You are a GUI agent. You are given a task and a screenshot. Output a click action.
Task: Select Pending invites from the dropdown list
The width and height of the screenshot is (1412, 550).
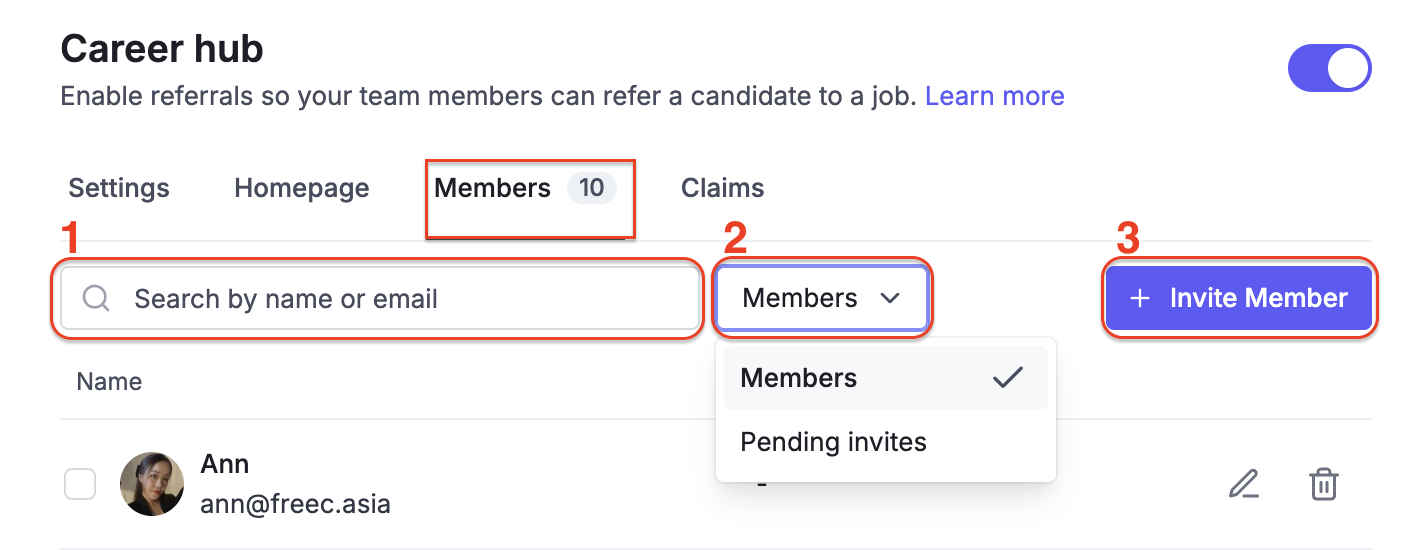tap(834, 441)
